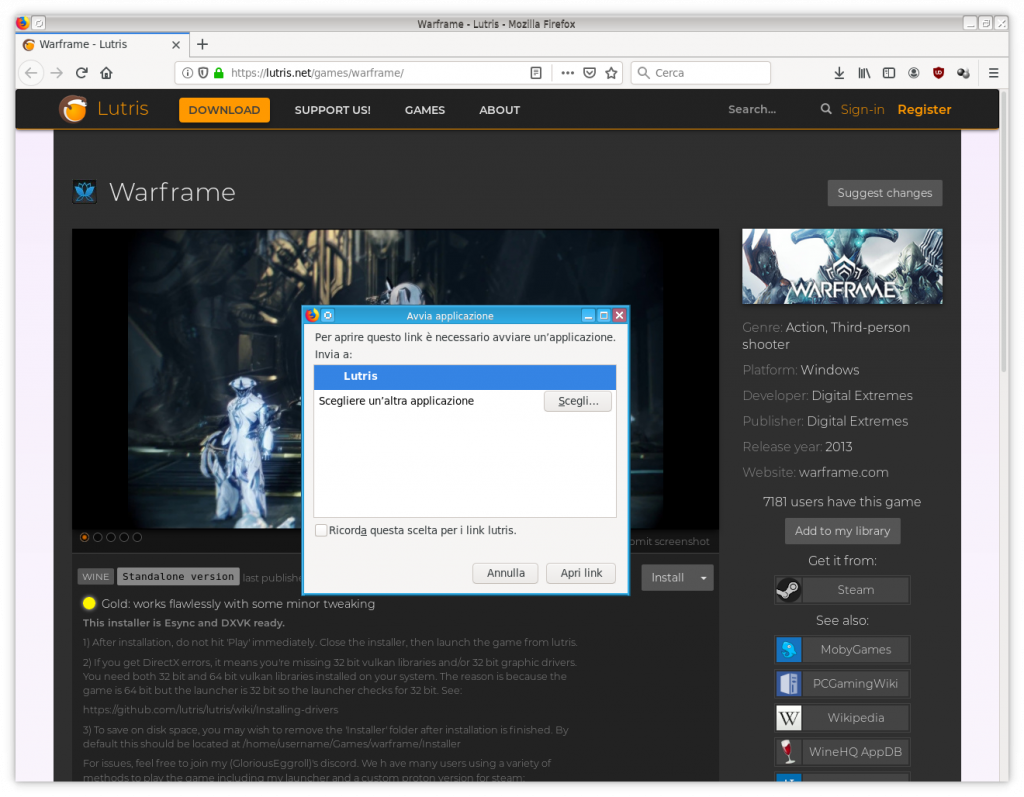
Task: Open the warframe.com website link
Action: (843, 472)
